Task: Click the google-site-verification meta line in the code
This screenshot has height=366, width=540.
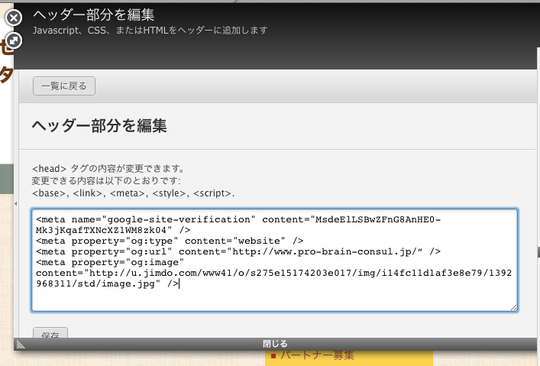Action: click(238, 219)
